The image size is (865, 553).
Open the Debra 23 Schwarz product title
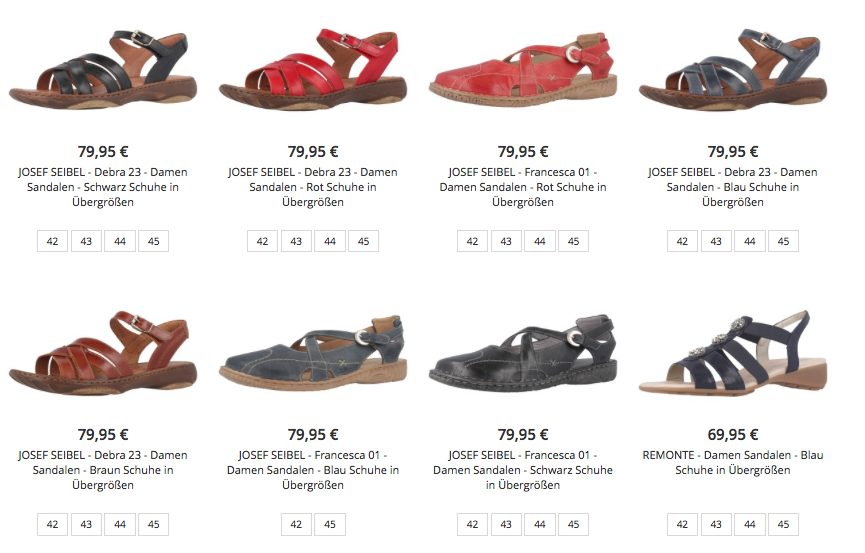(103, 187)
